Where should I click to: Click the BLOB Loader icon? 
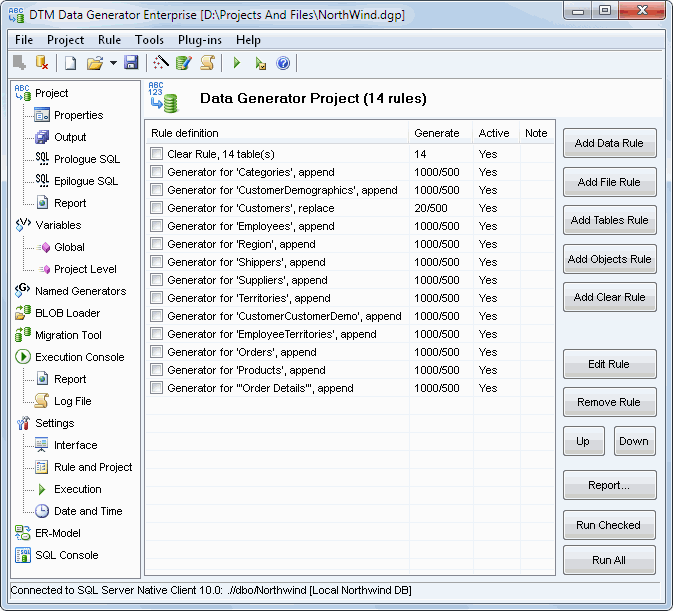point(23,312)
